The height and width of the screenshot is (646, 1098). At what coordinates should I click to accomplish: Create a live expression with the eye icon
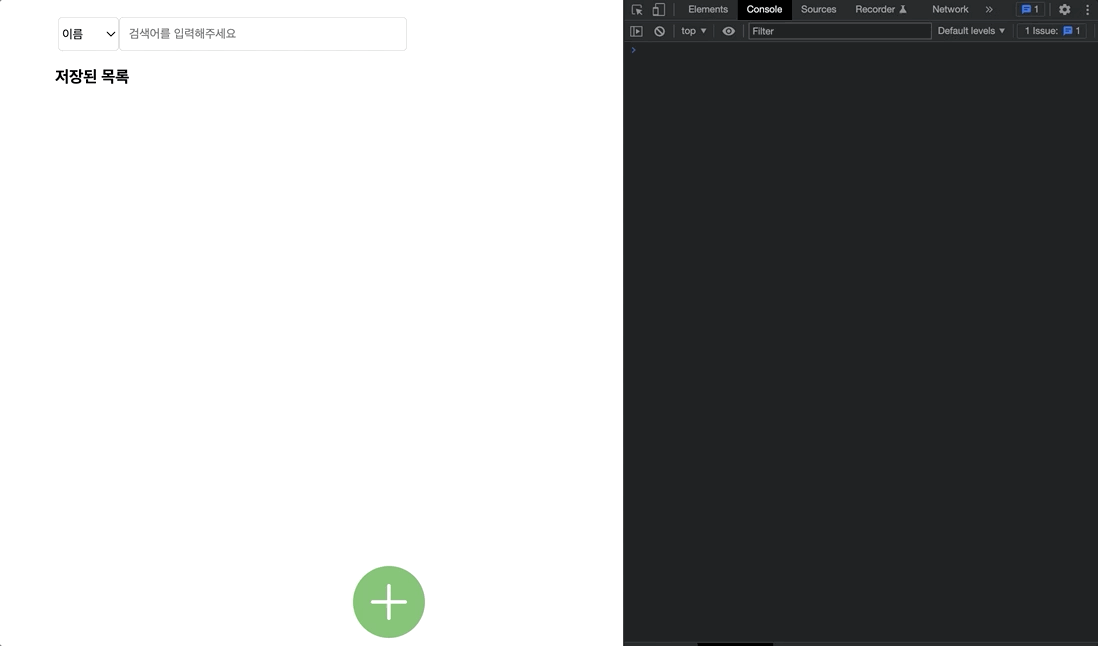click(728, 31)
